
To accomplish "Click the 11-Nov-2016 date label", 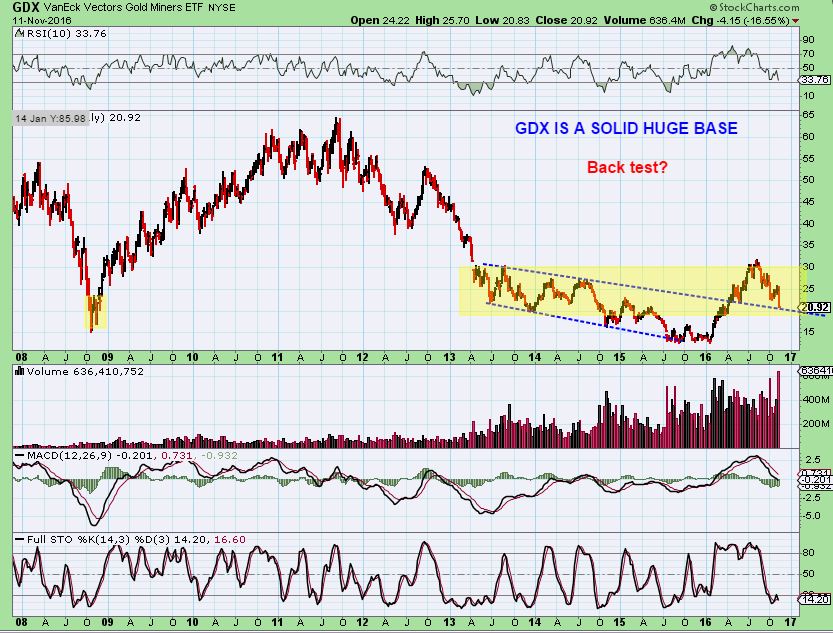I will click(x=42, y=20).
